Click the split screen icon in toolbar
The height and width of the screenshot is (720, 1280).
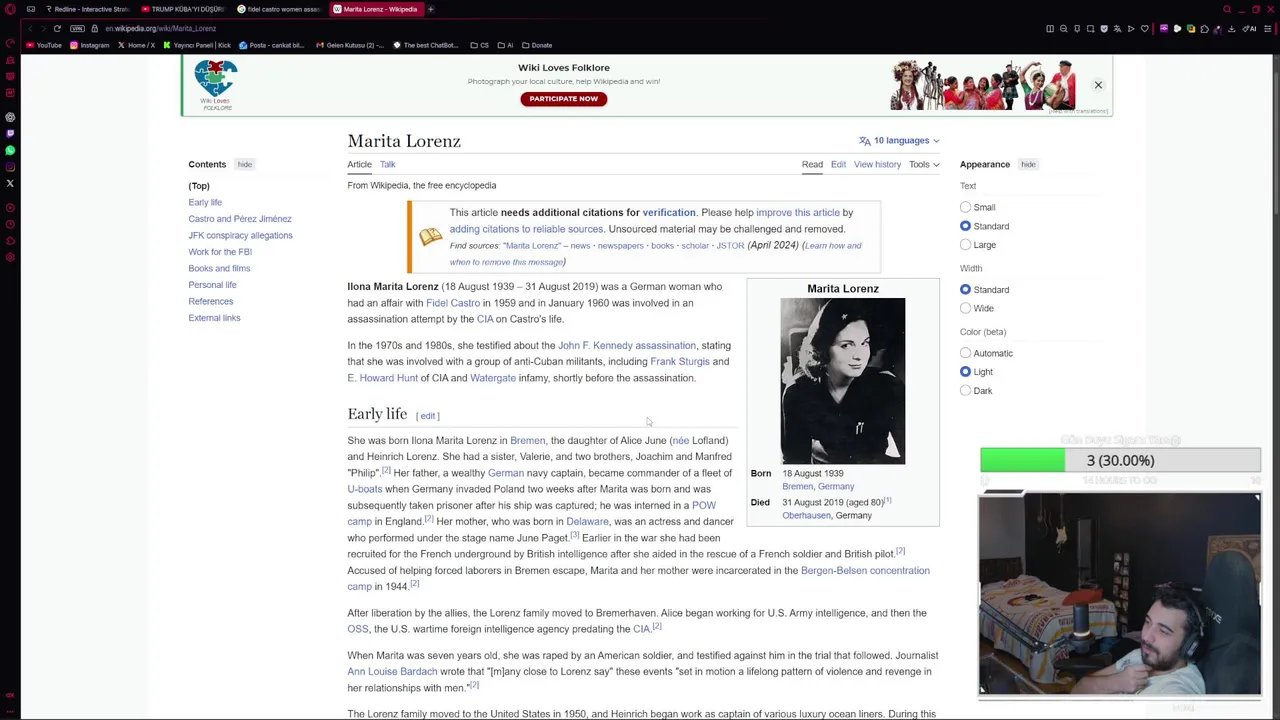(x=1049, y=29)
